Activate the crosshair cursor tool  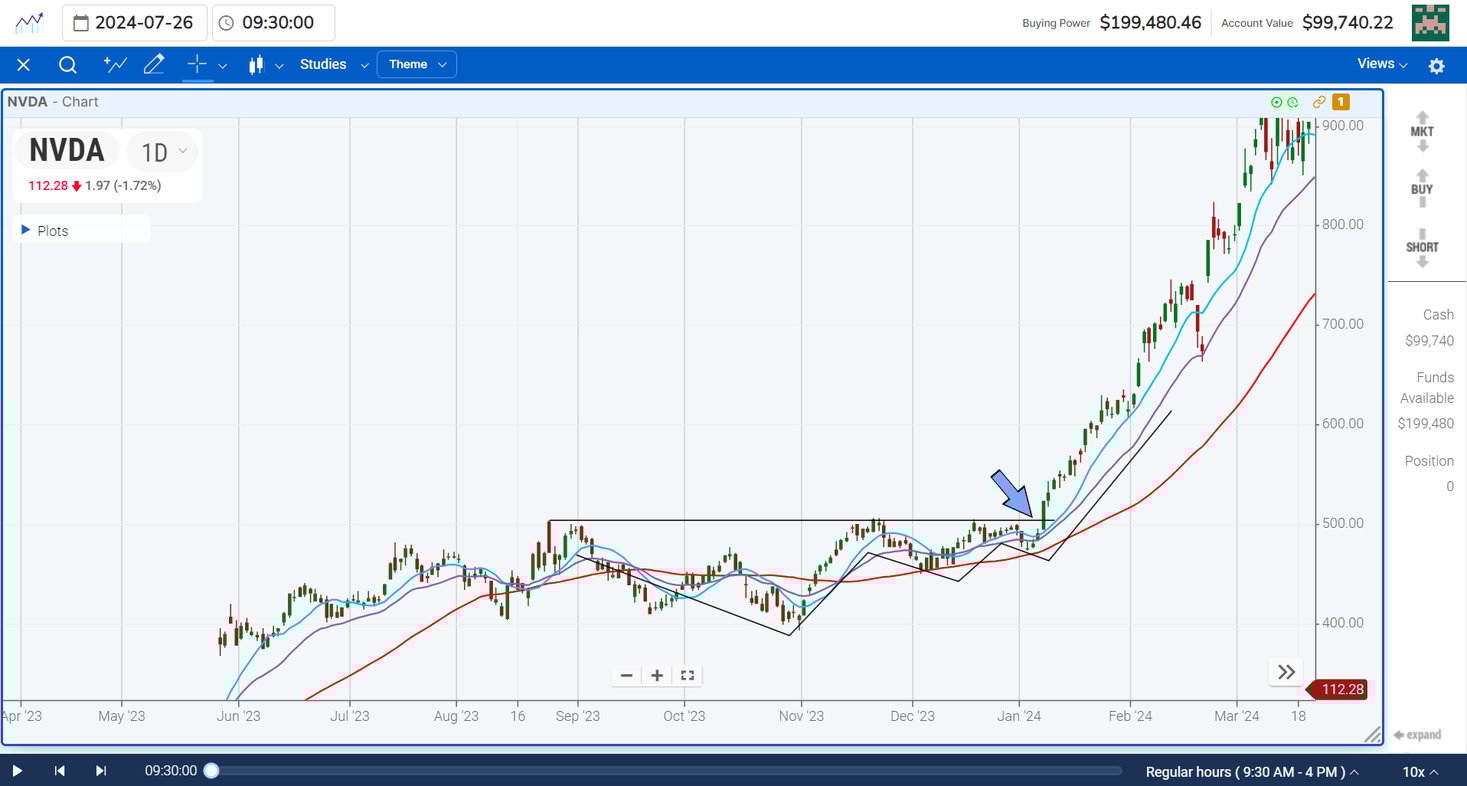coord(196,64)
